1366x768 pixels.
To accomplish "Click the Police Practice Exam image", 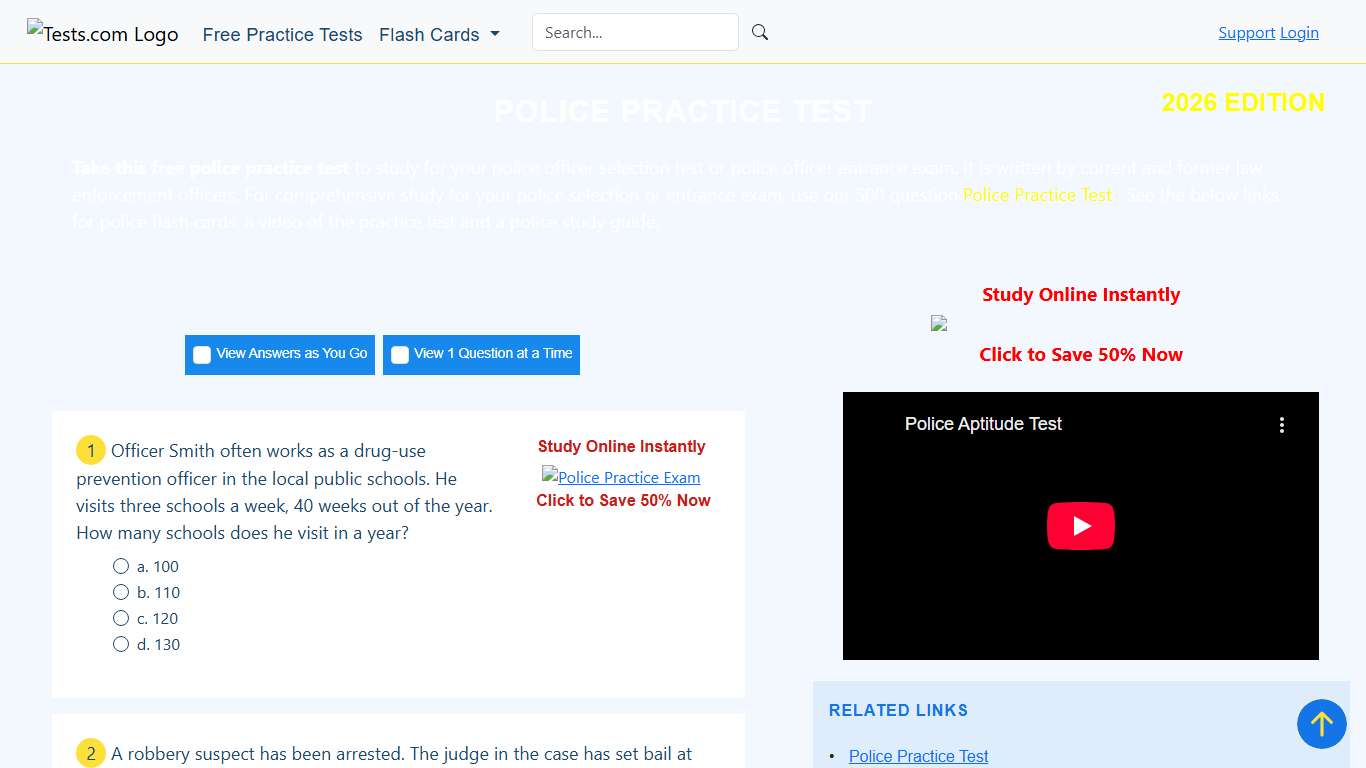I will point(621,477).
